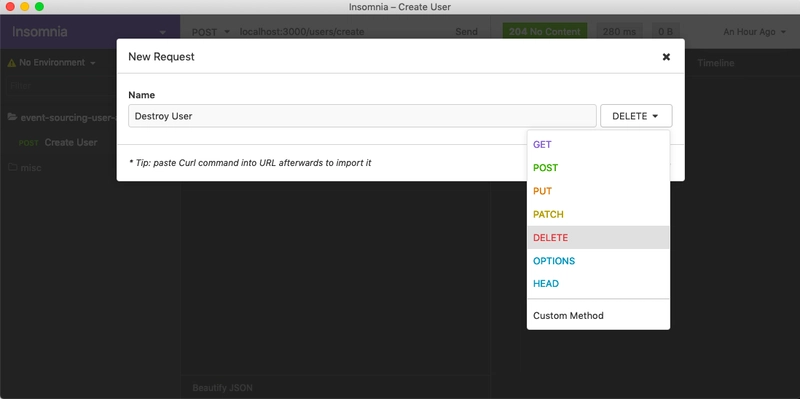Click the macOS yellow minimize button
This screenshot has width=800, height=399.
coord(24,7)
